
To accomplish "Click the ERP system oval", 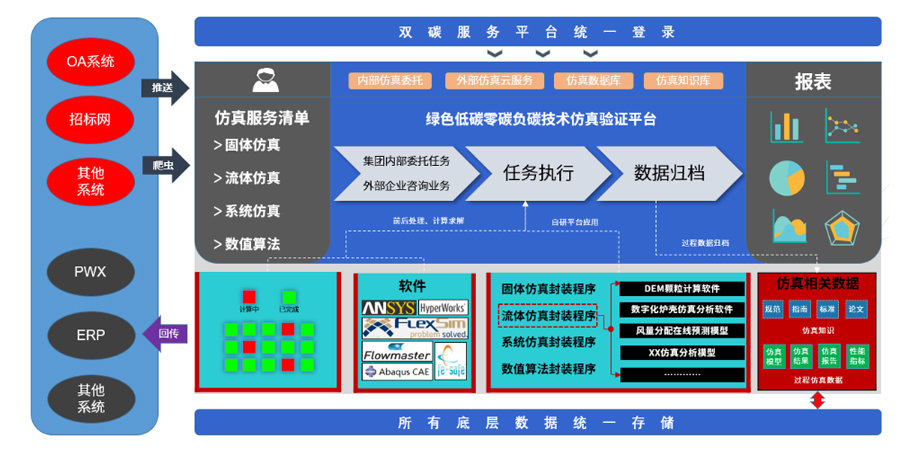I will pos(91,335).
